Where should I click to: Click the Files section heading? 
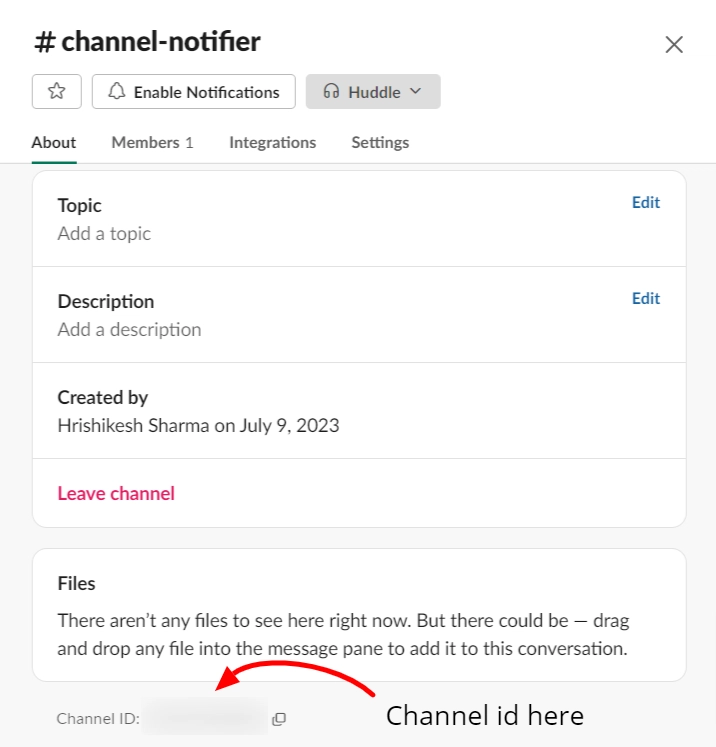pos(77,583)
